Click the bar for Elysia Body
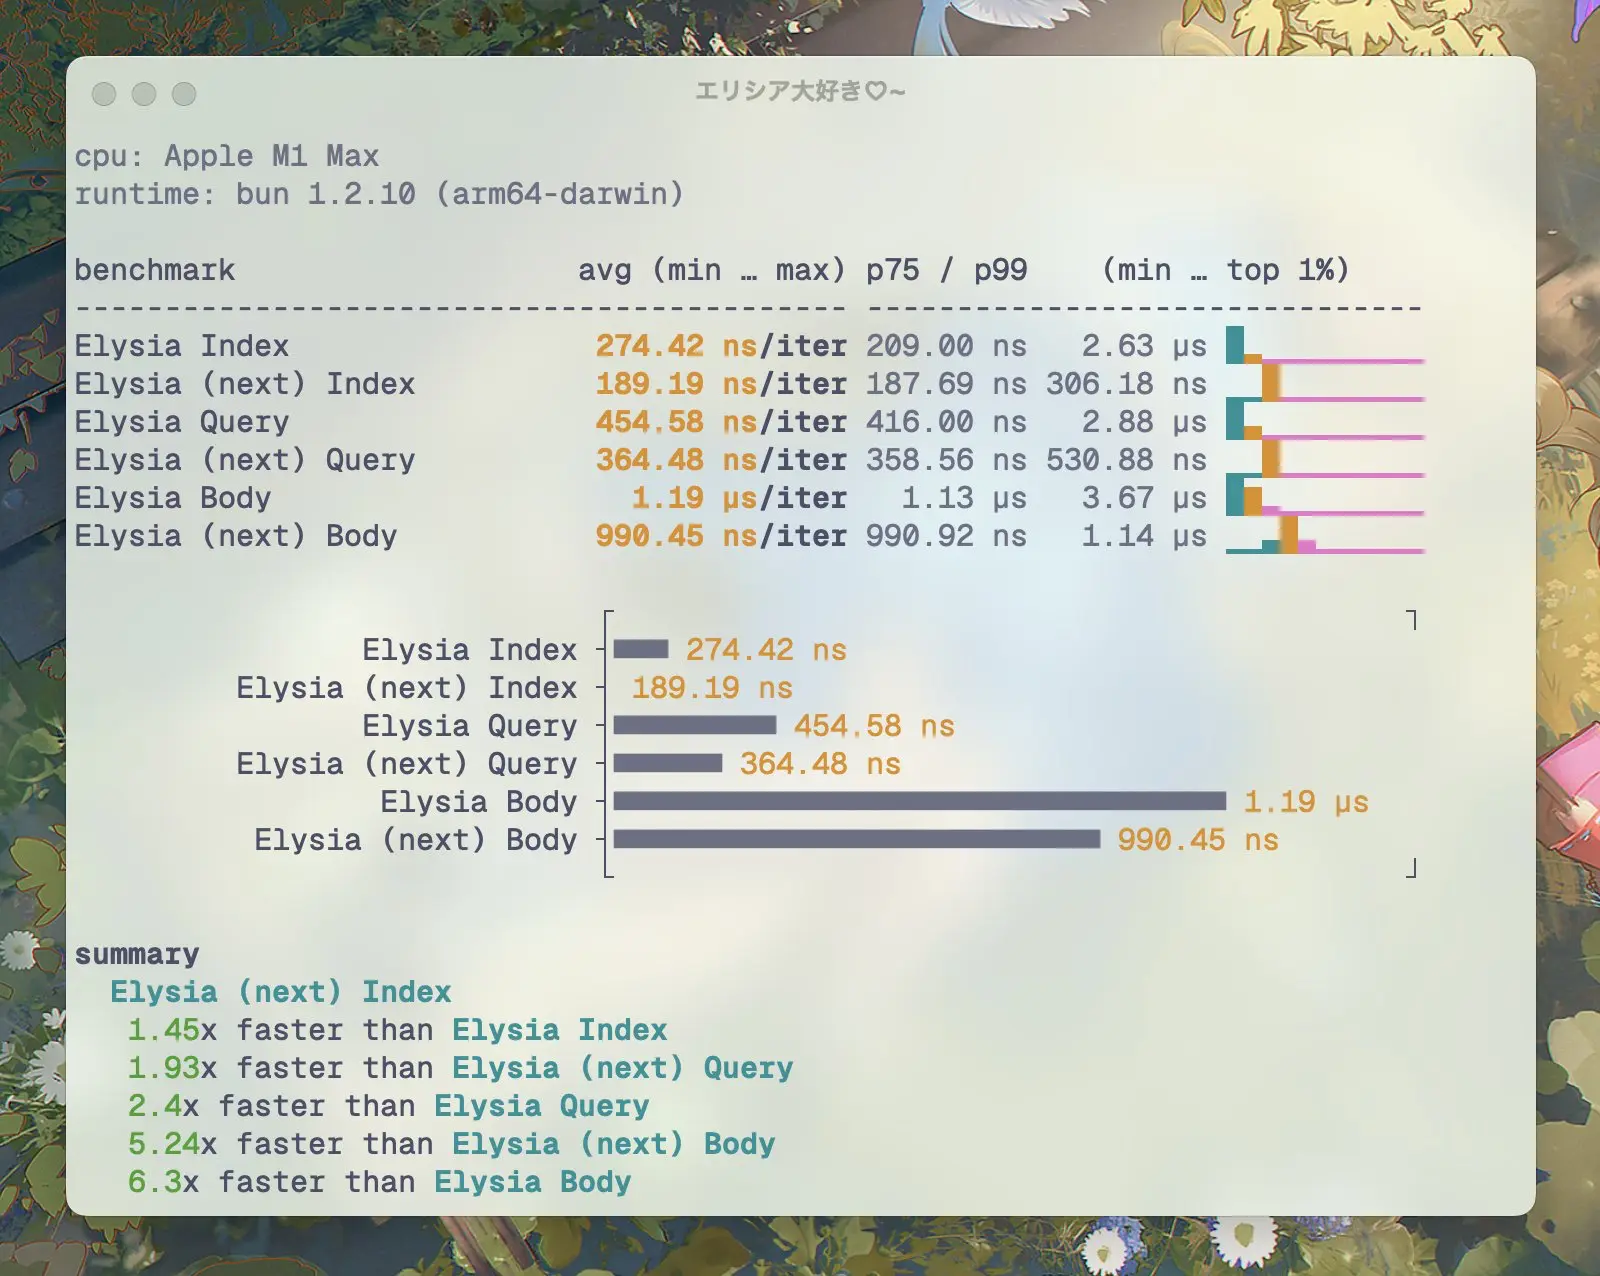Screen dimensions: 1600x1276 tap(920, 801)
